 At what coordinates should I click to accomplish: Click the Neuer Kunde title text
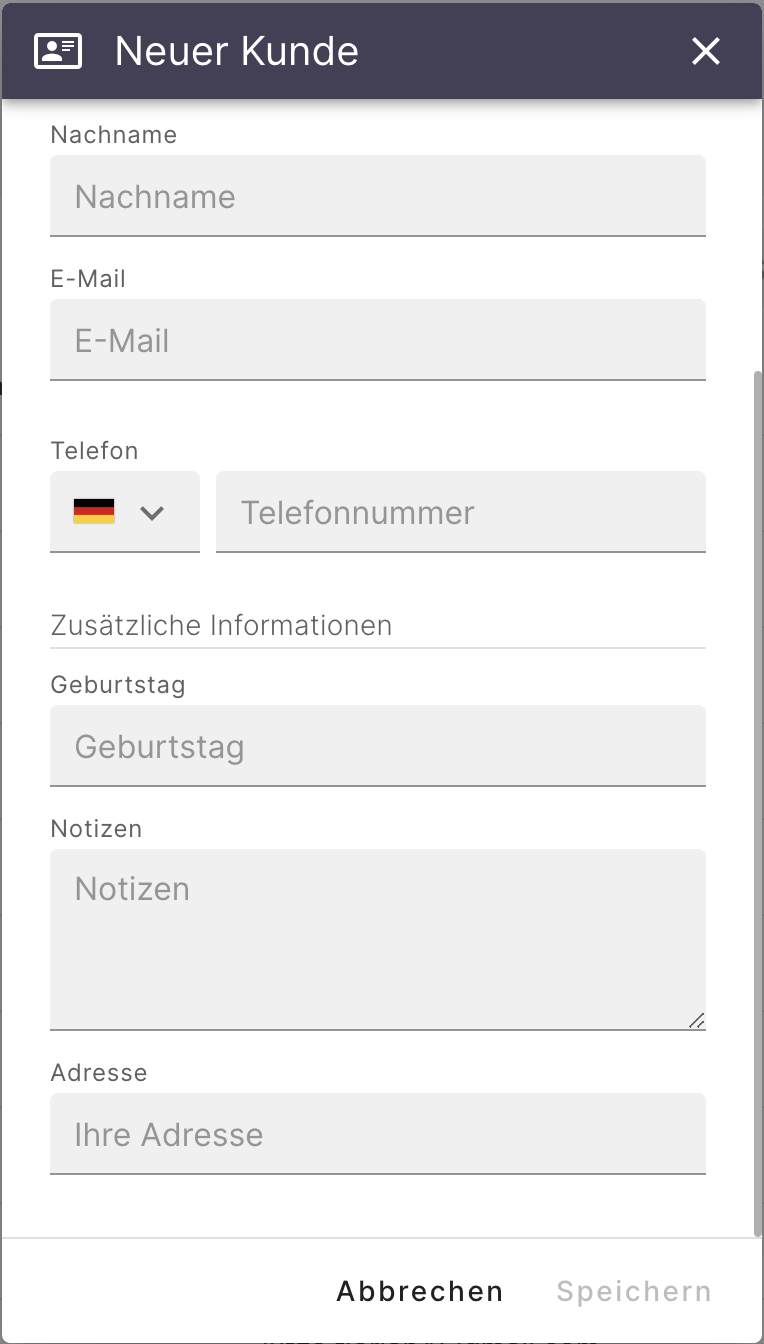pos(237,50)
